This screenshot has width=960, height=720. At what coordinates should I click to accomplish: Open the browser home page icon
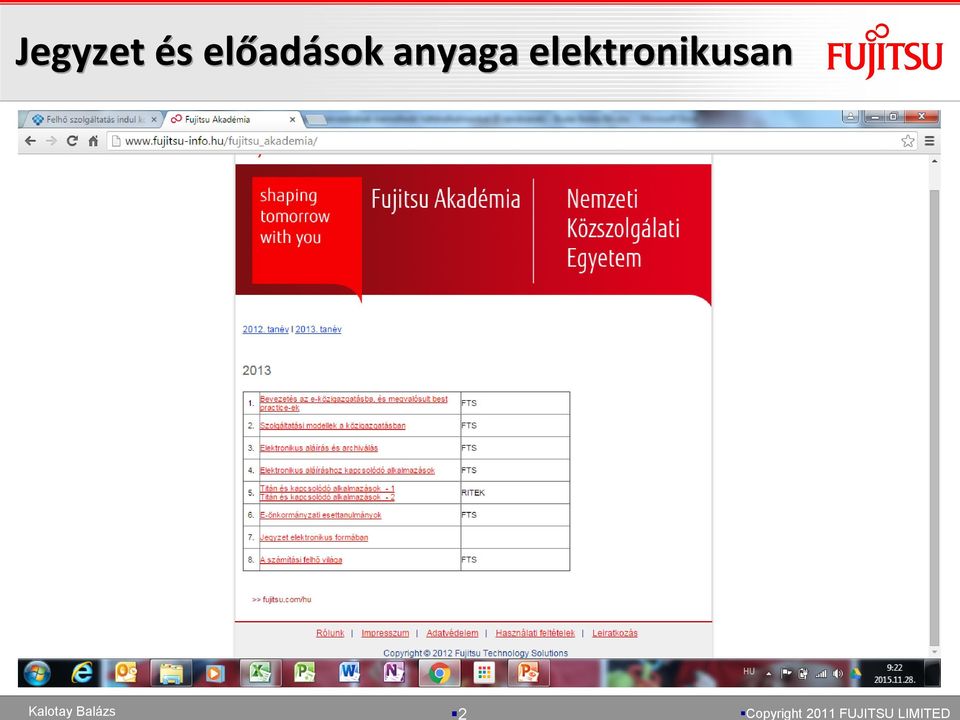93,141
